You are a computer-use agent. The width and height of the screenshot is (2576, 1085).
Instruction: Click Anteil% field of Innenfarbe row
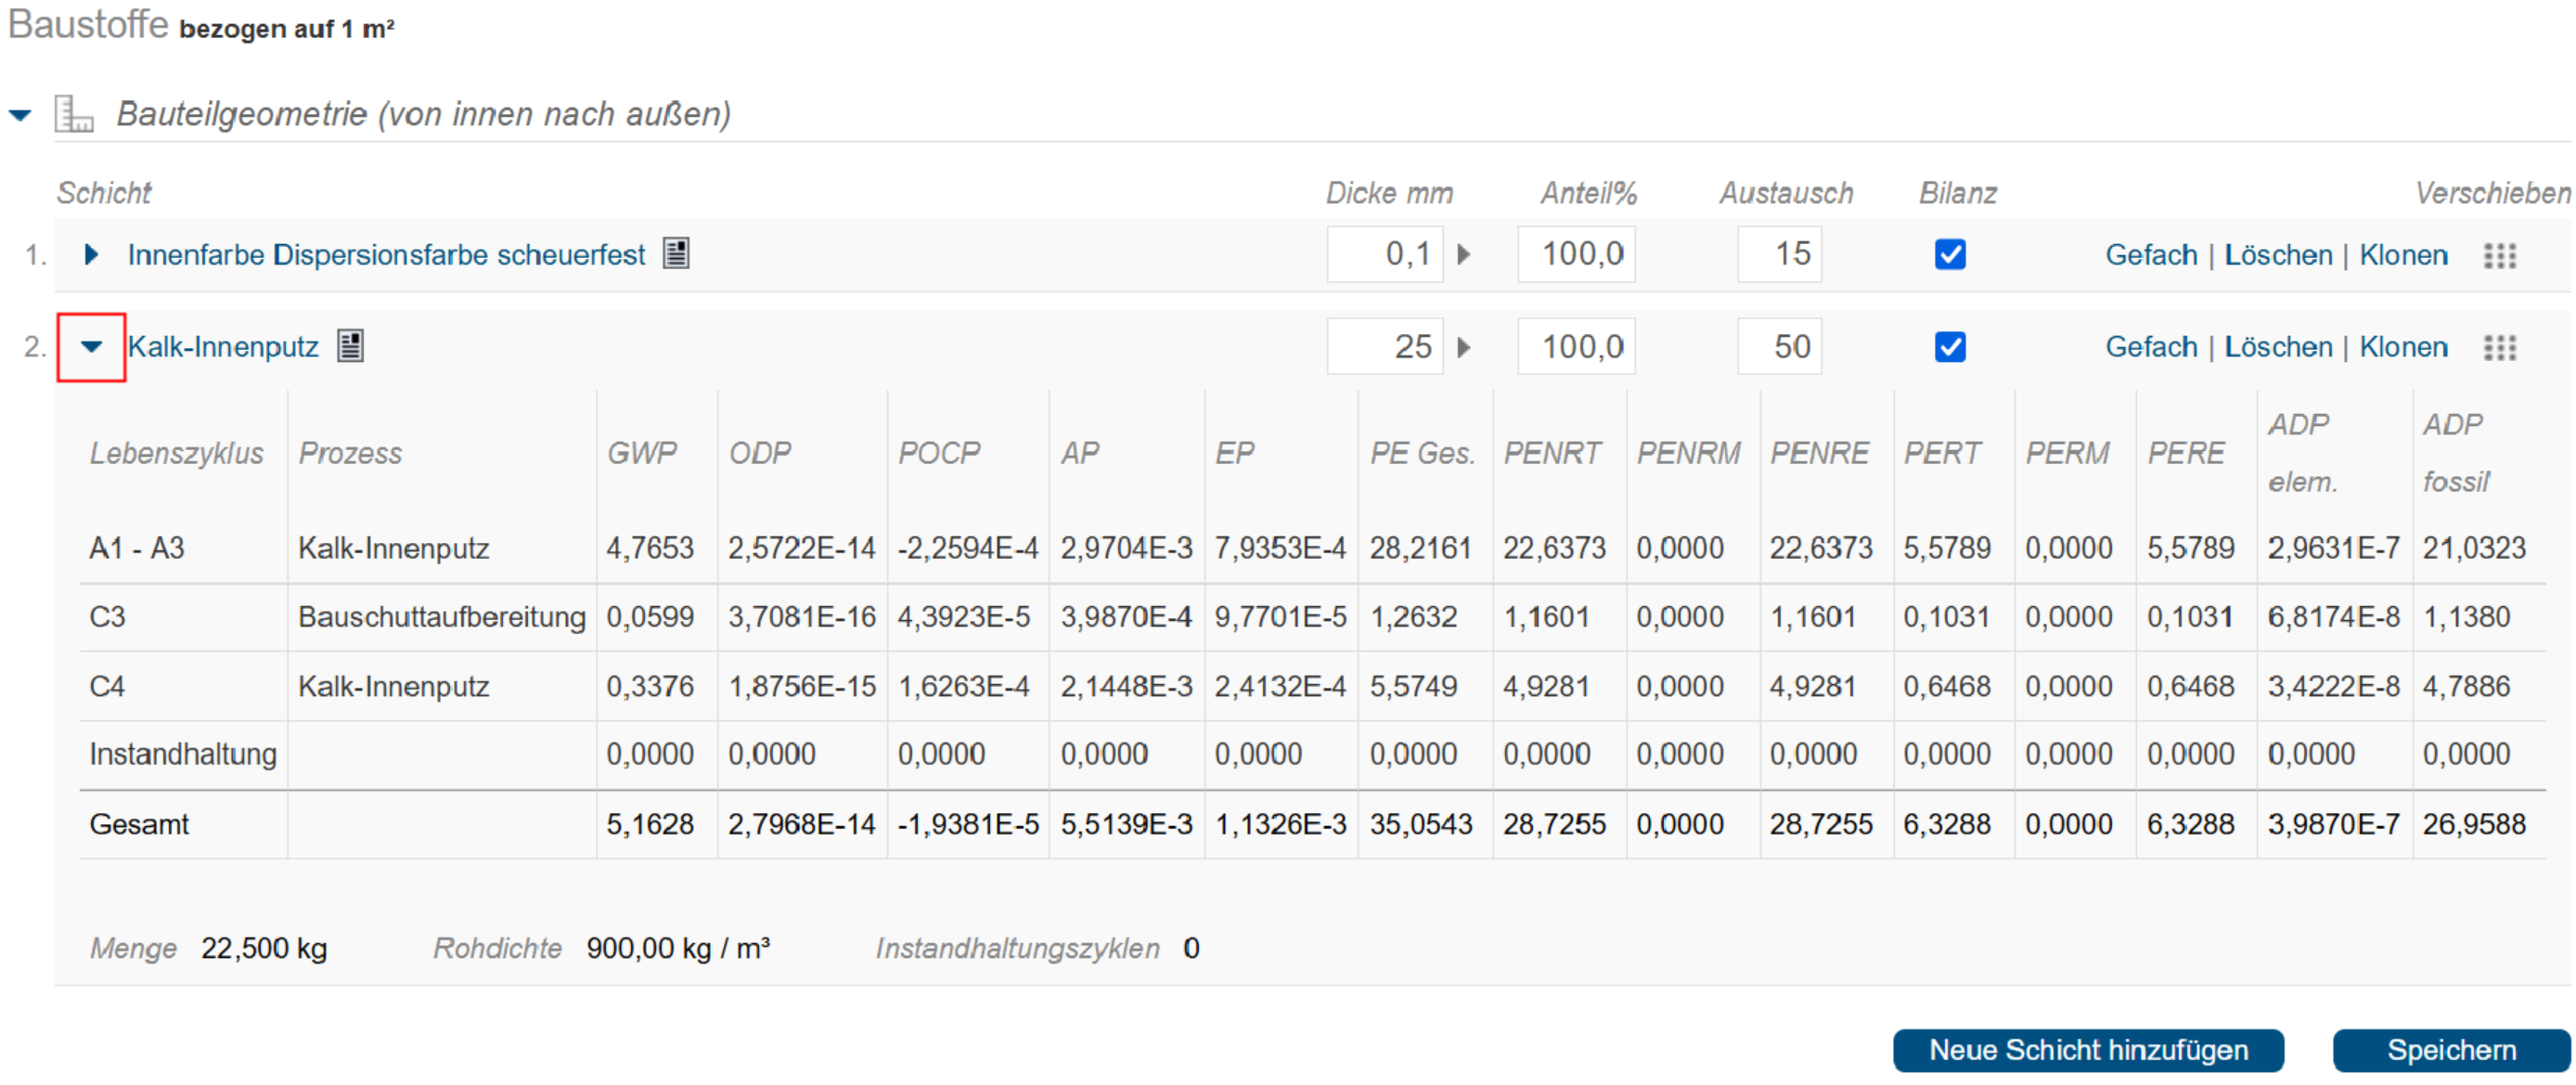point(1576,254)
